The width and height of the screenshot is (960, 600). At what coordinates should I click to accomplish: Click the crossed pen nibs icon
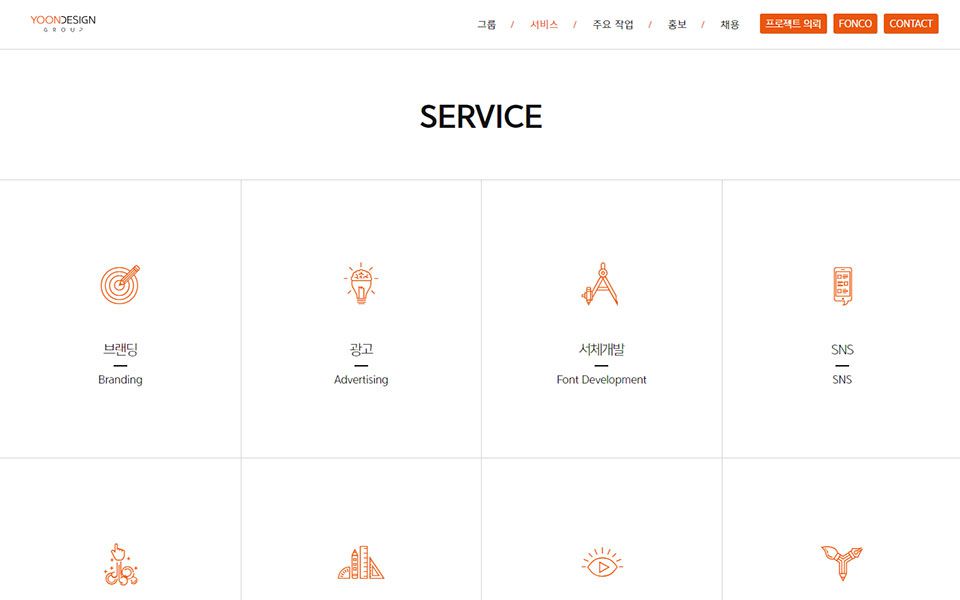(842, 563)
